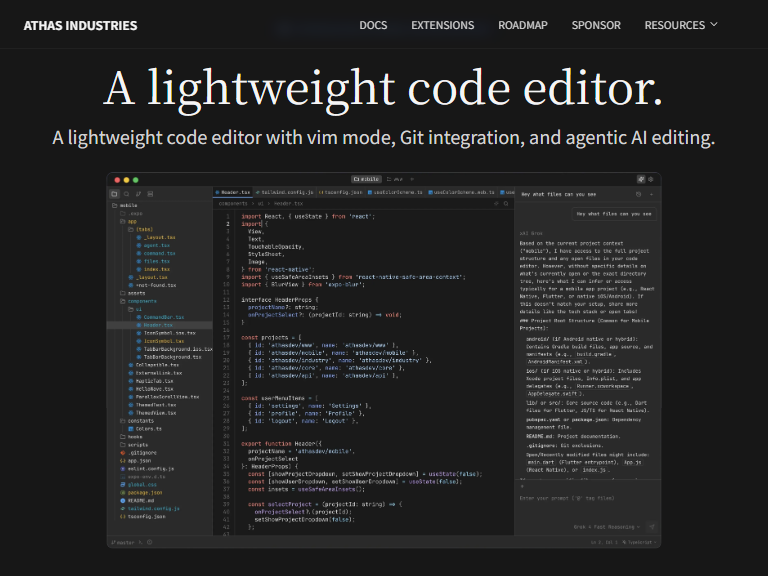Click the send message icon in chat panel
Screen dimensions: 768x576
(651, 525)
